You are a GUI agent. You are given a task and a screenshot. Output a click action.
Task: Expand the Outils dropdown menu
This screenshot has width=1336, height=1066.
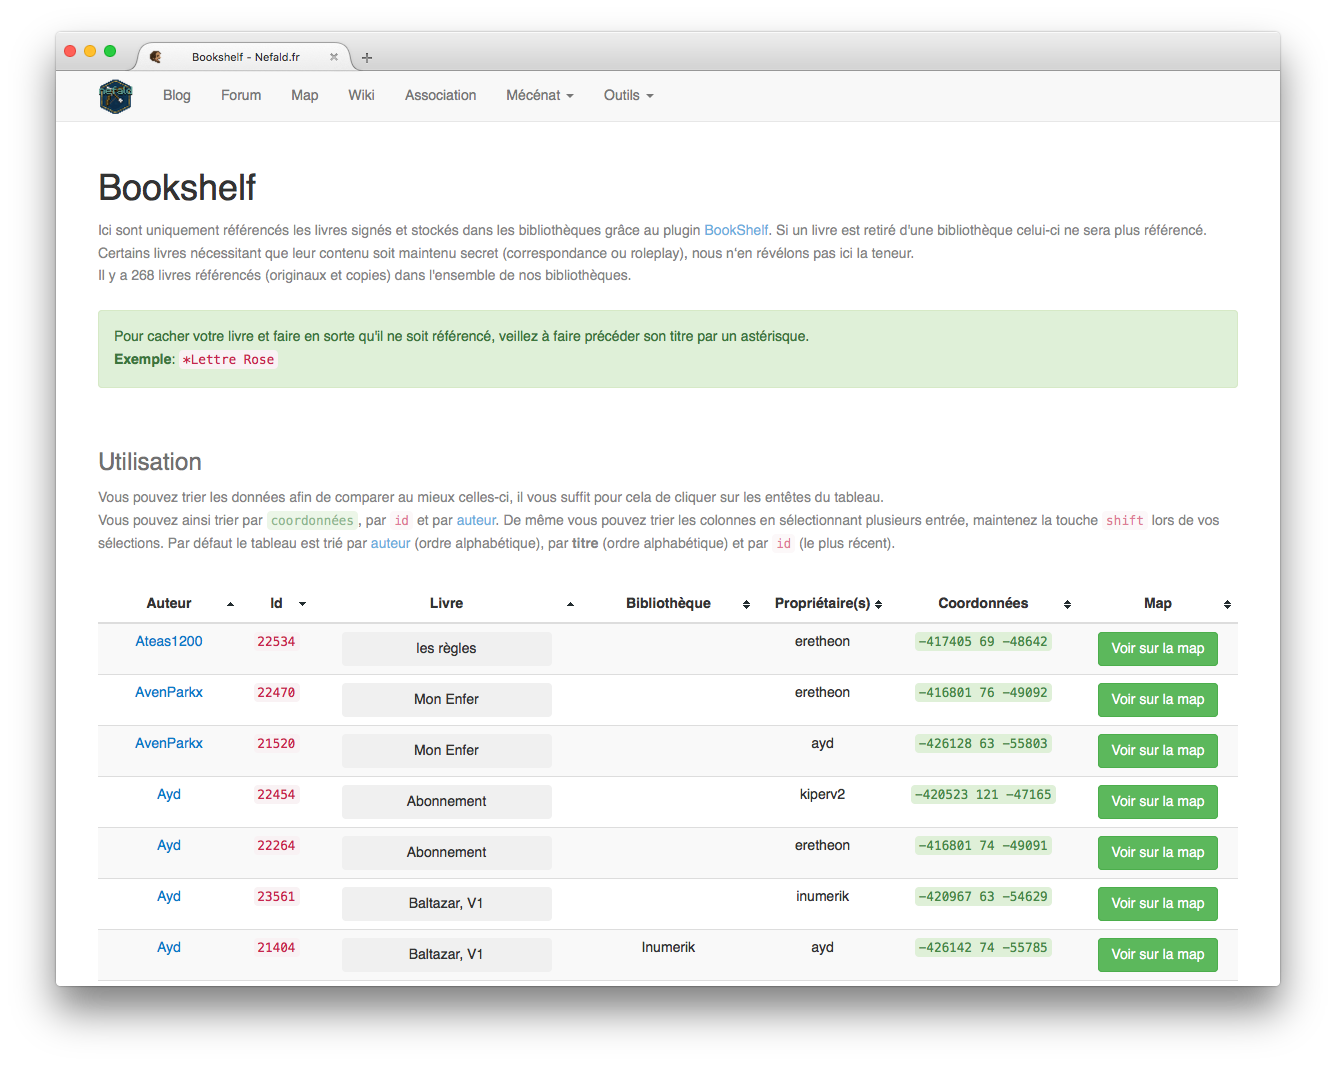point(628,95)
